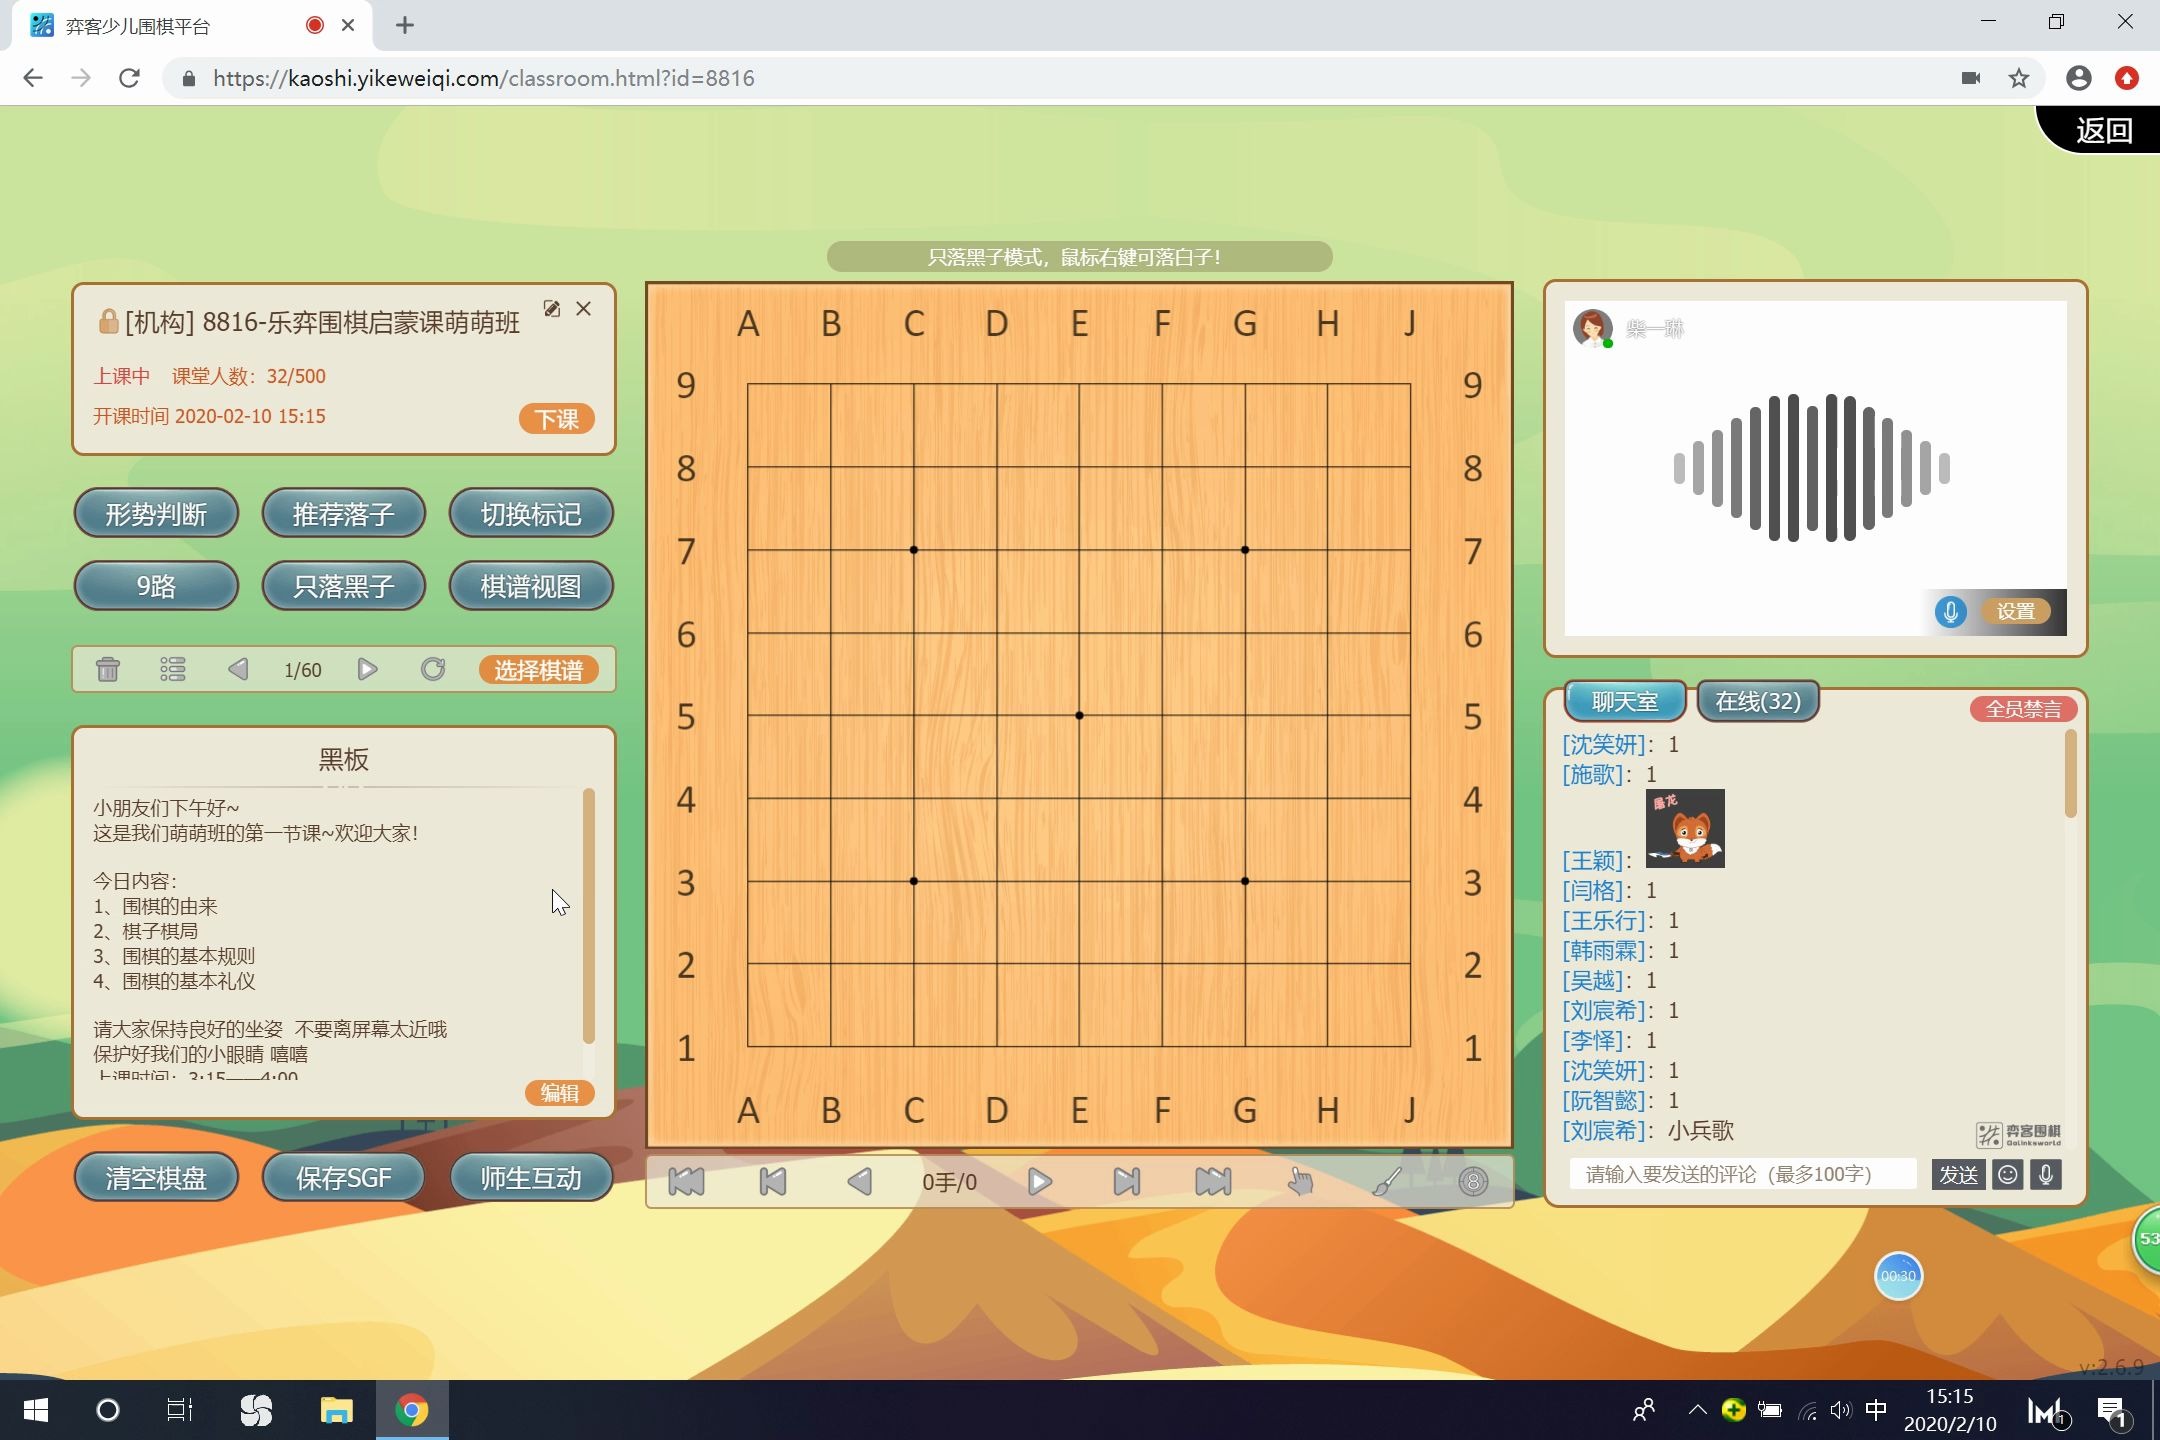Skip forward several moves in playback bar

pos(1127,1182)
